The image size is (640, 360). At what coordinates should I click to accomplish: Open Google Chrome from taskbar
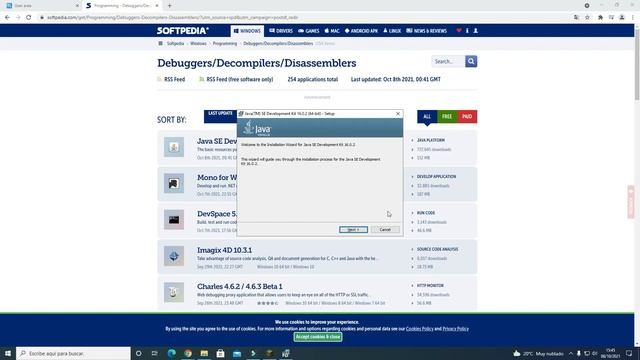coord(188,353)
